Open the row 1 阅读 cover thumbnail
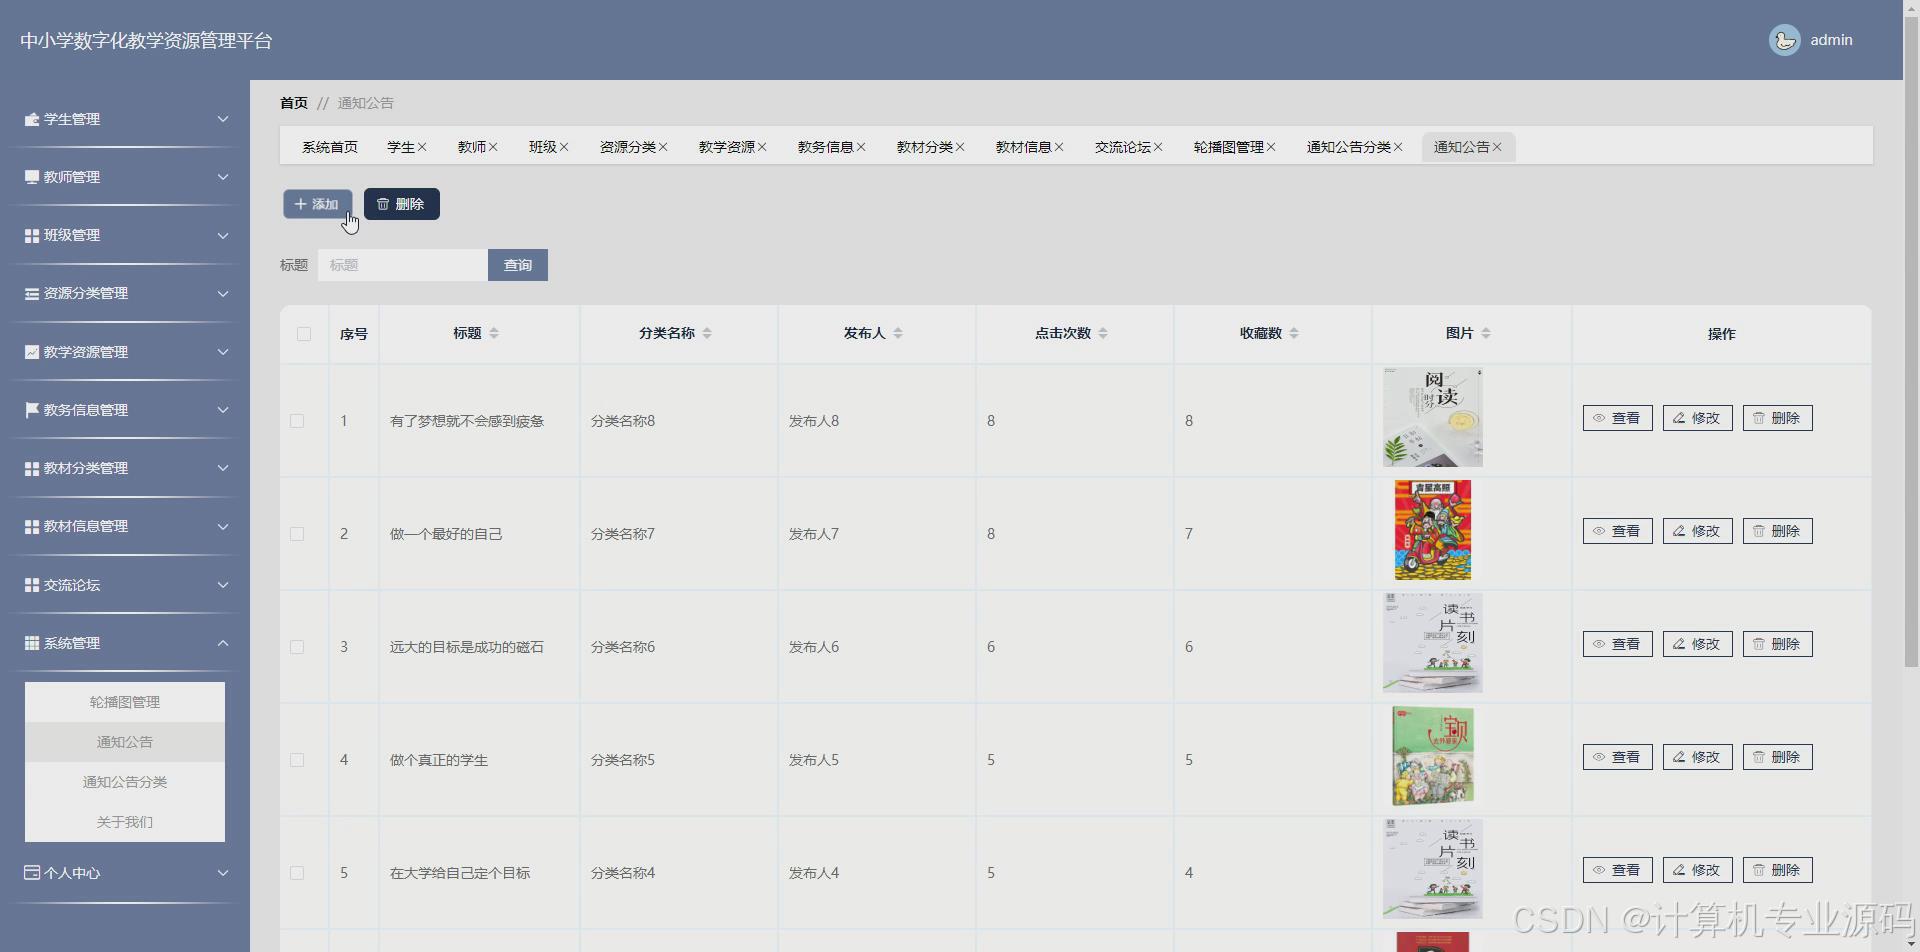This screenshot has height=952, width=1920. 1433,417
